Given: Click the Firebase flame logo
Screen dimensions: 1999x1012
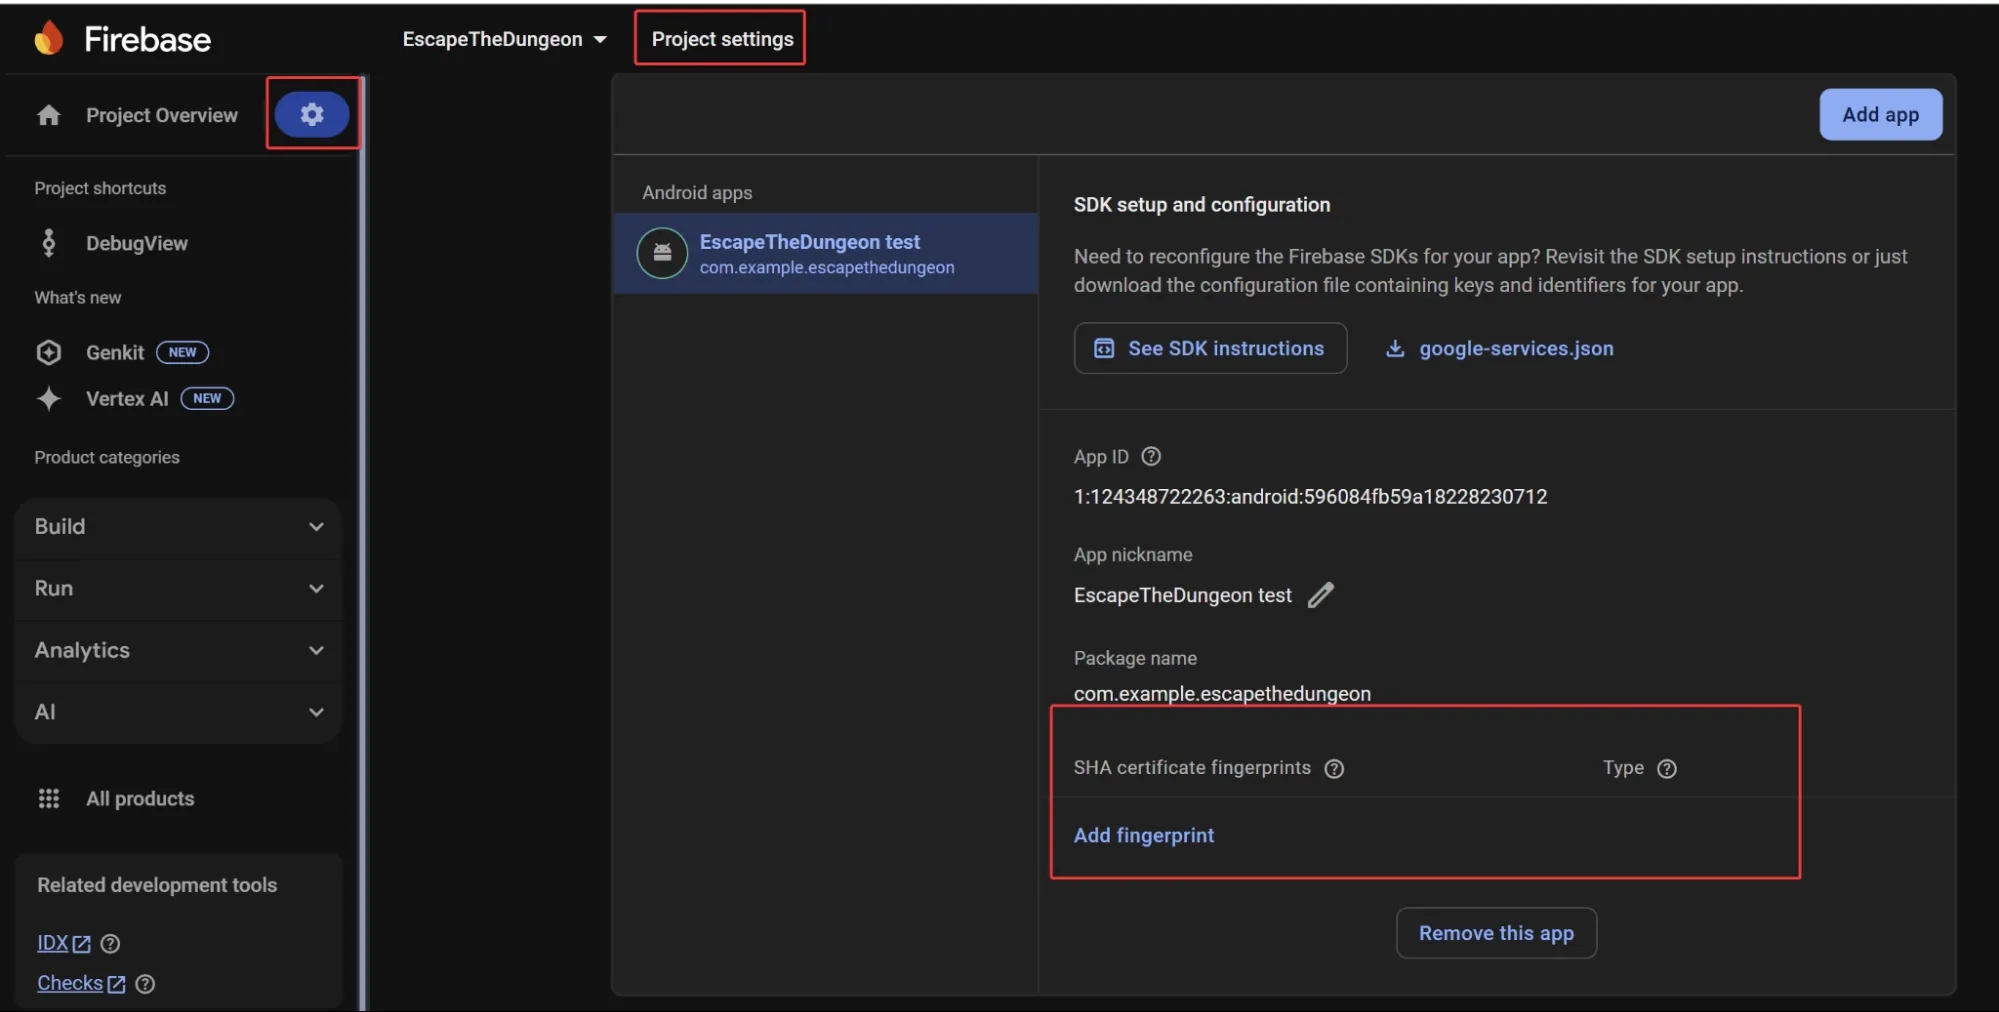Looking at the screenshot, I should [x=48, y=38].
